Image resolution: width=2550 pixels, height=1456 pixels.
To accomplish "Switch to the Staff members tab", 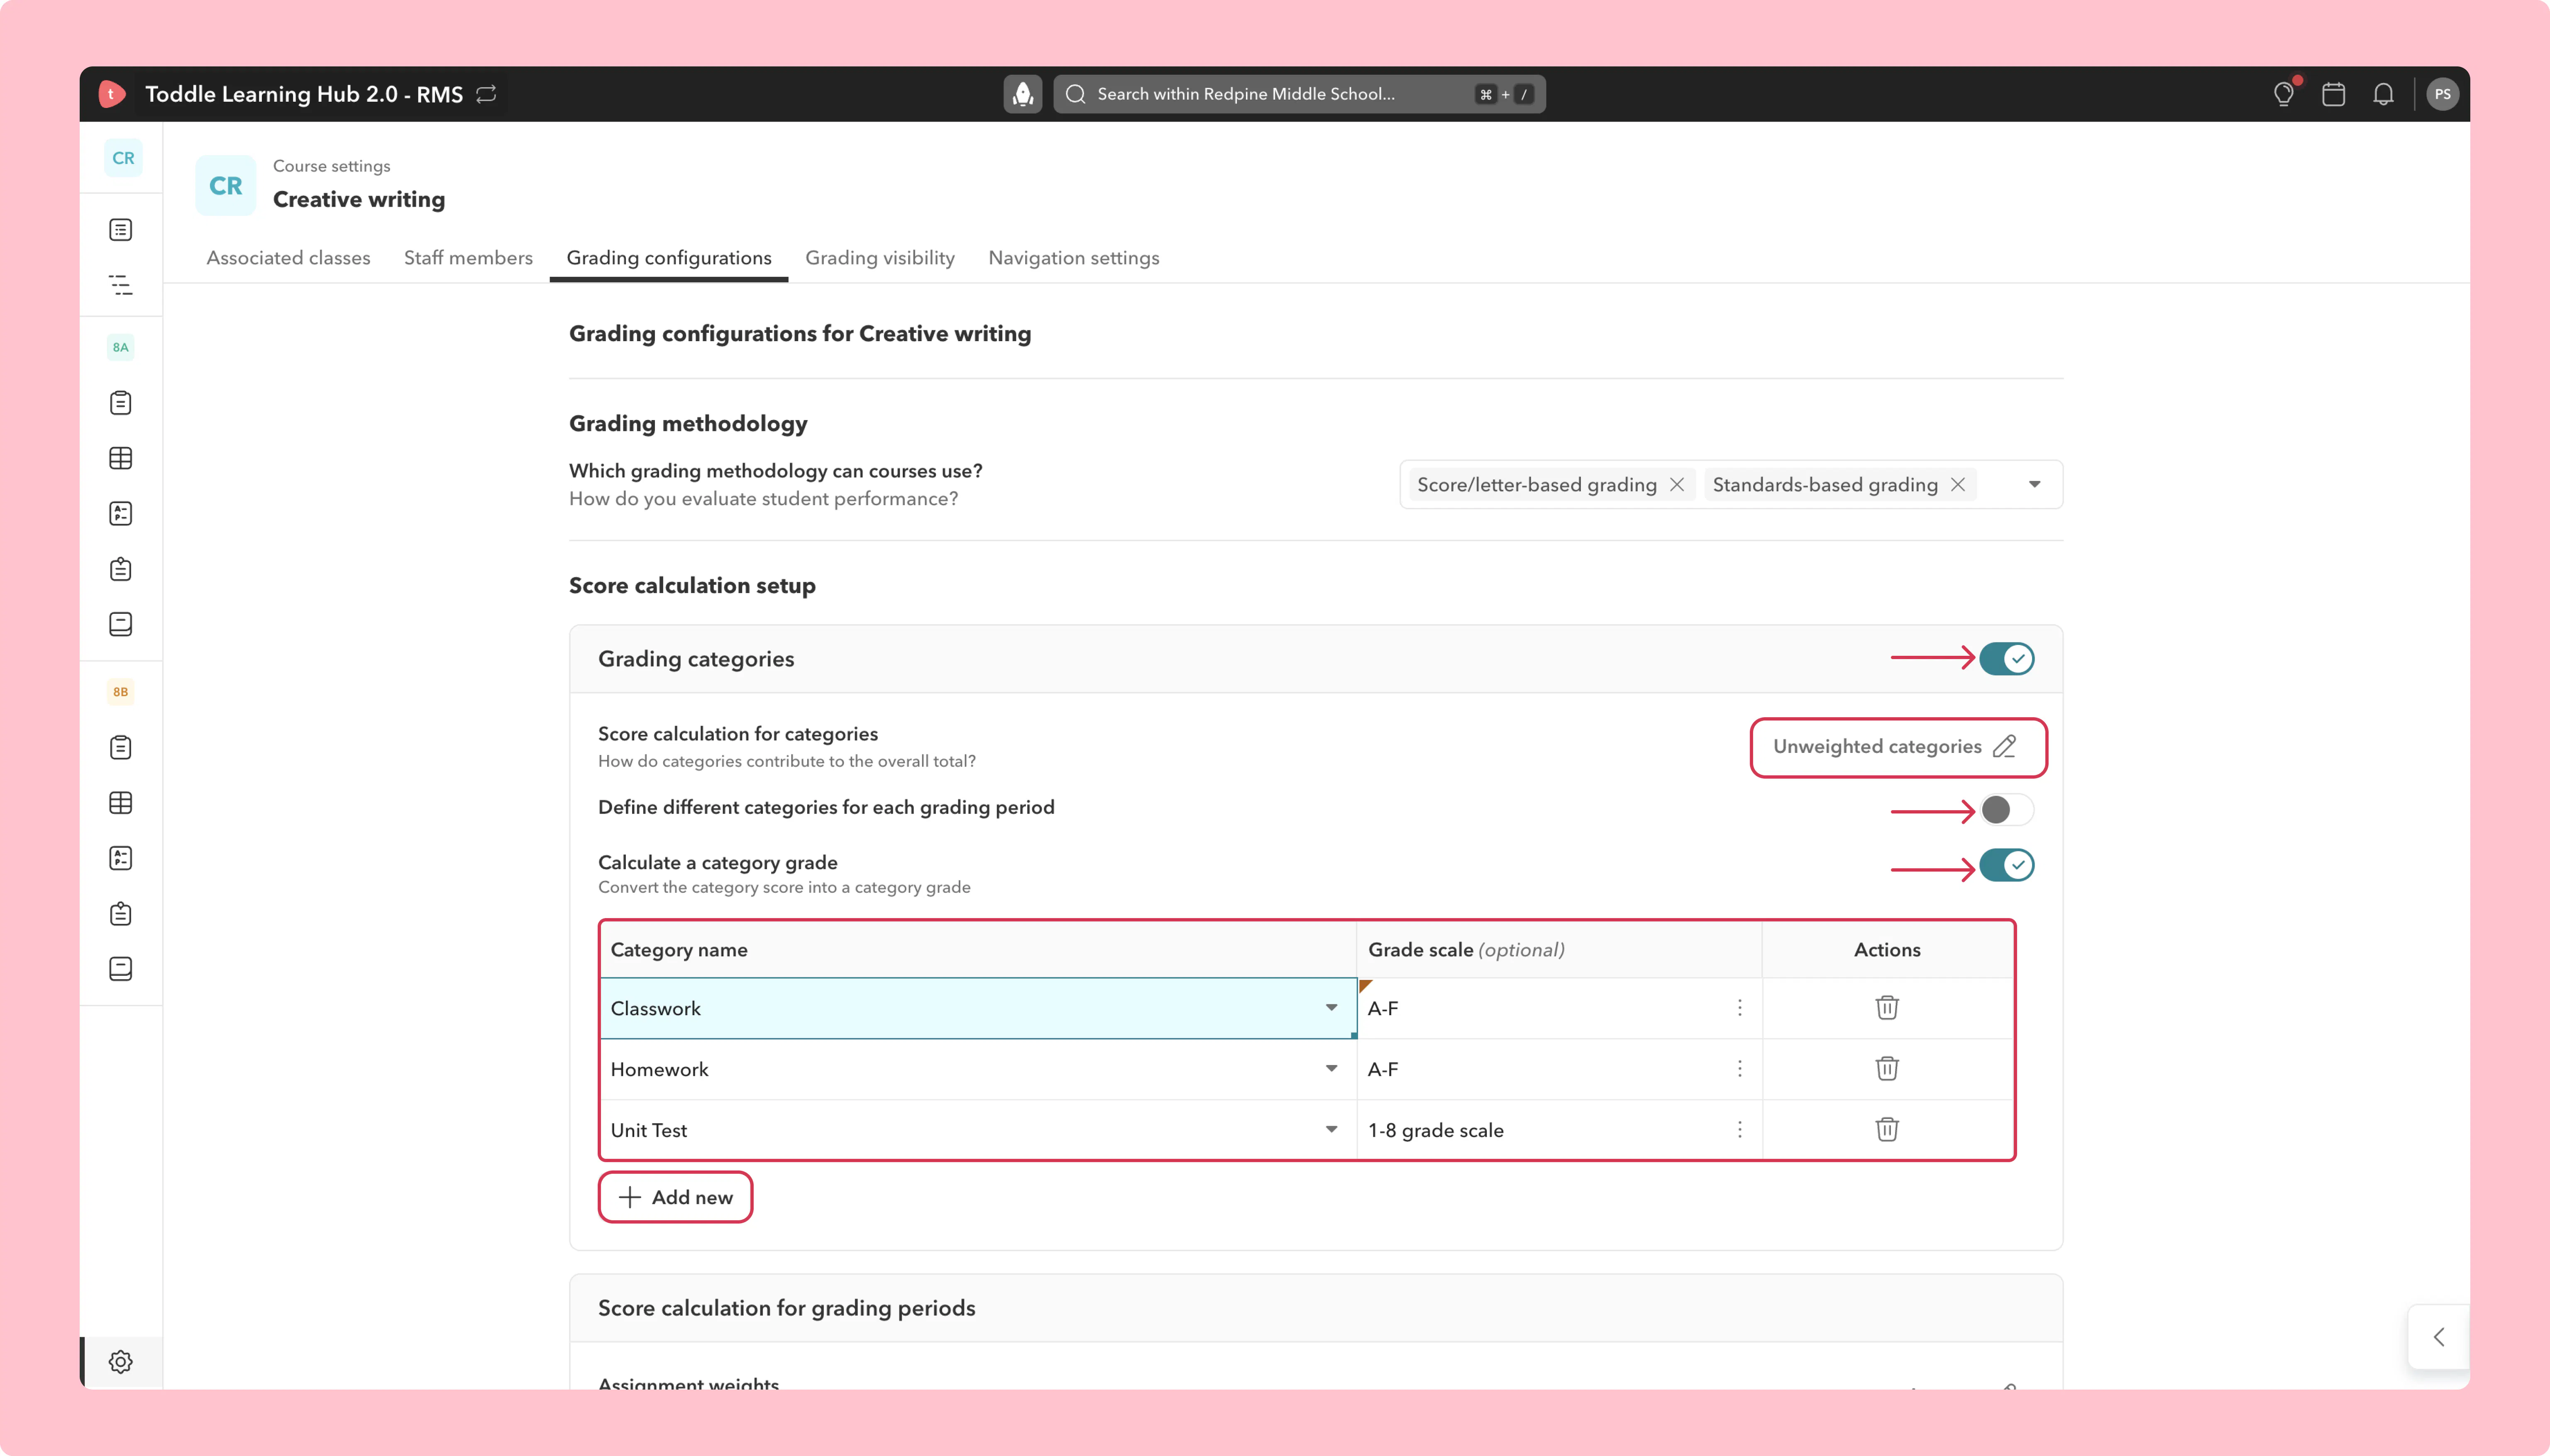I will 468,258.
